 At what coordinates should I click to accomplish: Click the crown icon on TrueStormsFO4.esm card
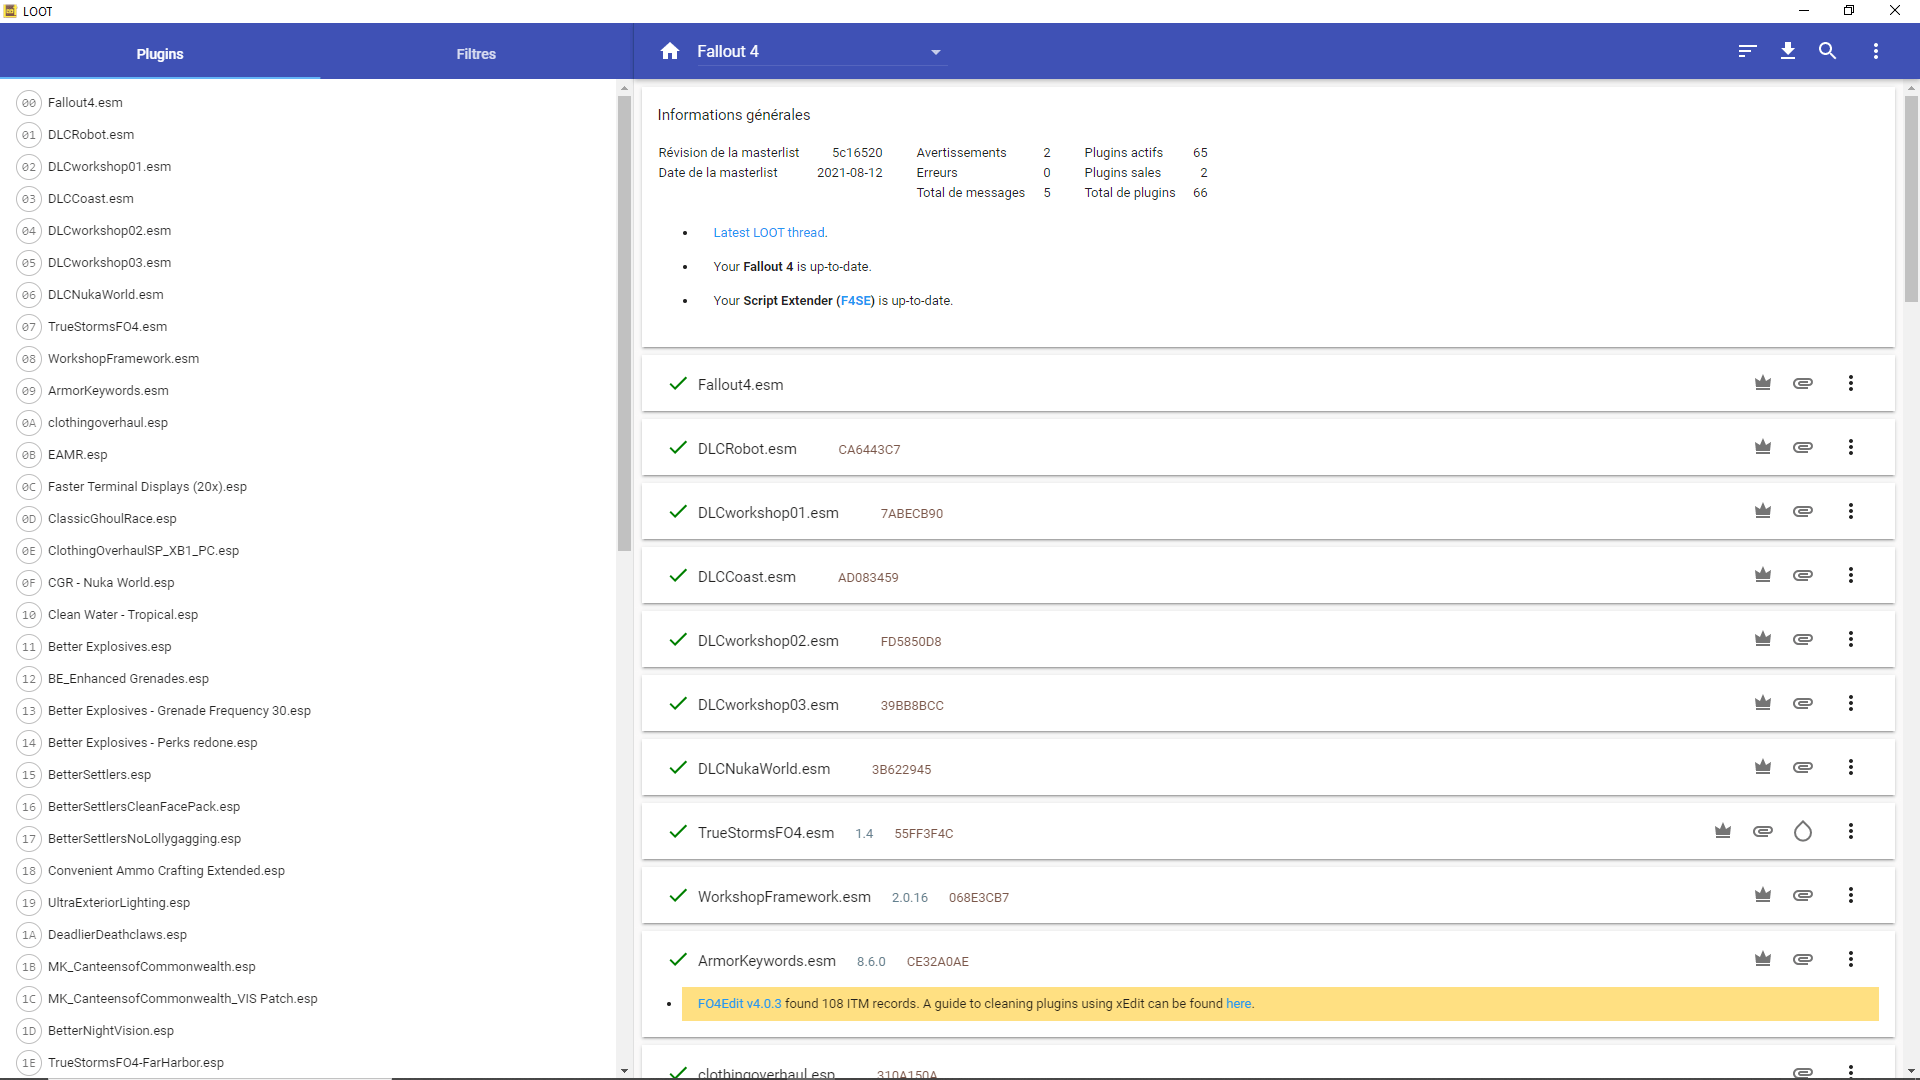tap(1723, 831)
